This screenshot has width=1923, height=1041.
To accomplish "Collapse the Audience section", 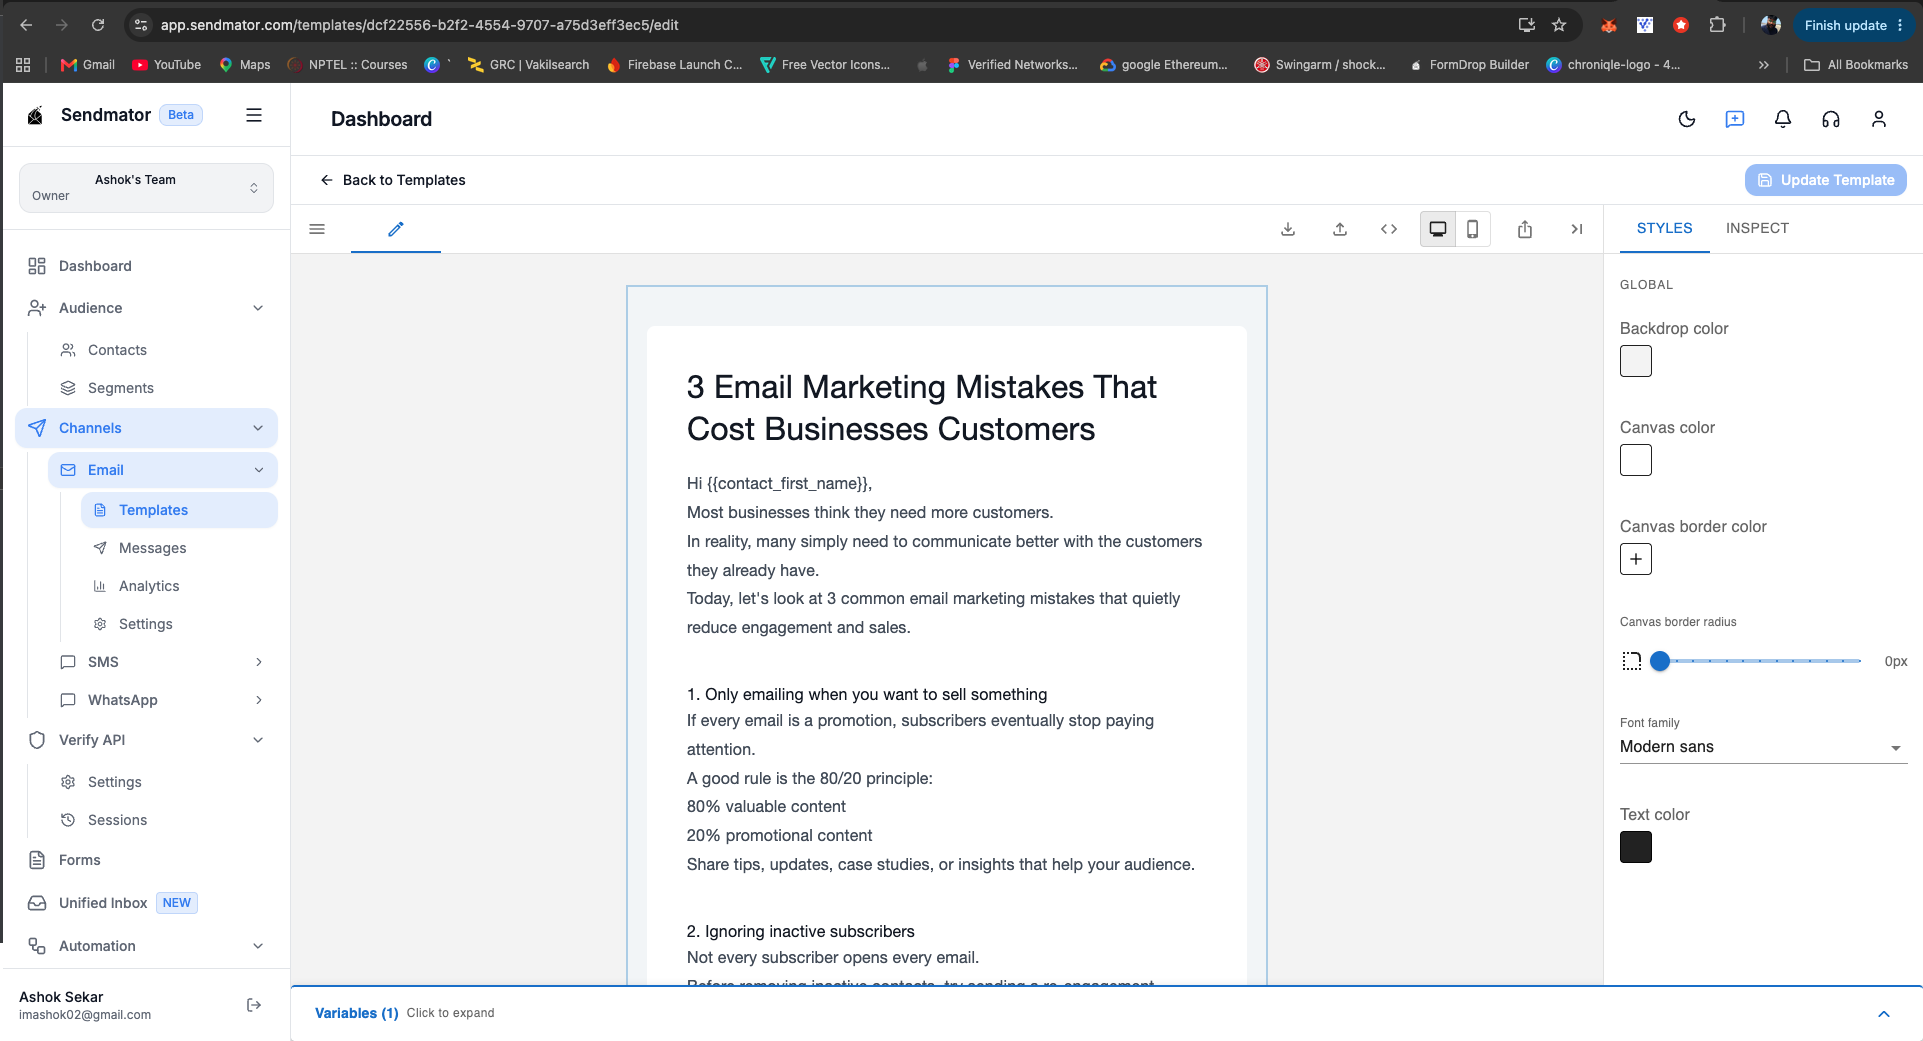I will 258,308.
